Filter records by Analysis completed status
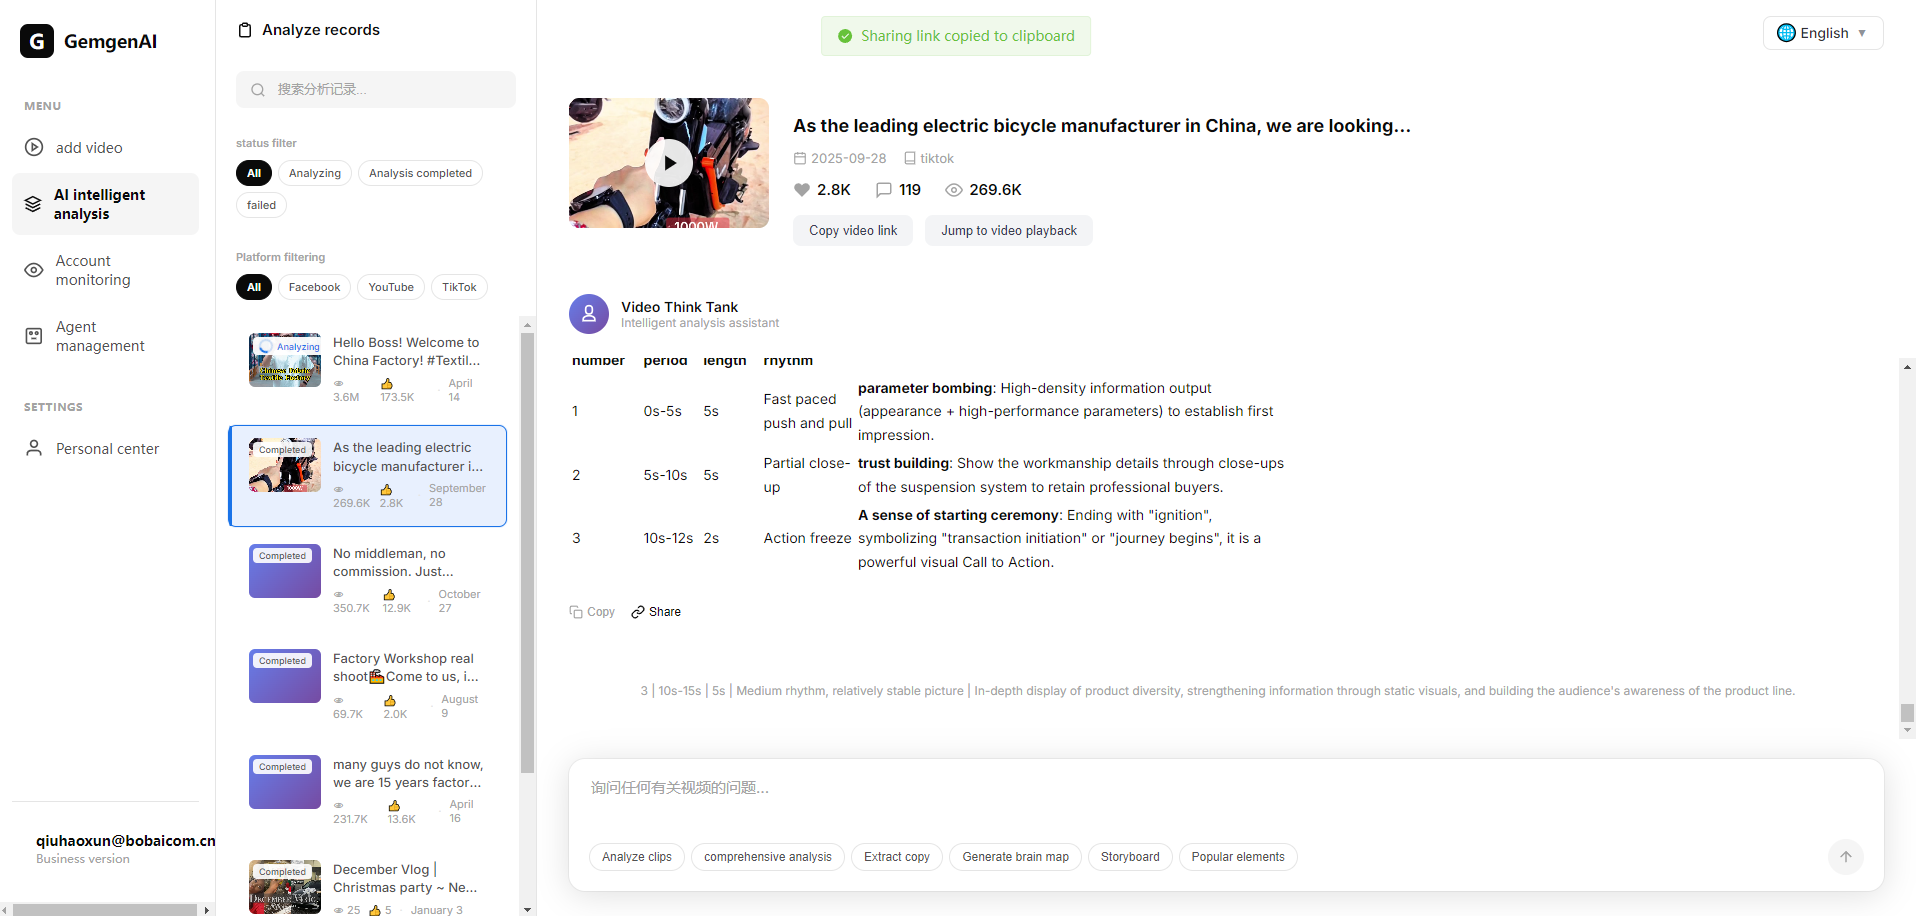1916x916 pixels. click(420, 173)
